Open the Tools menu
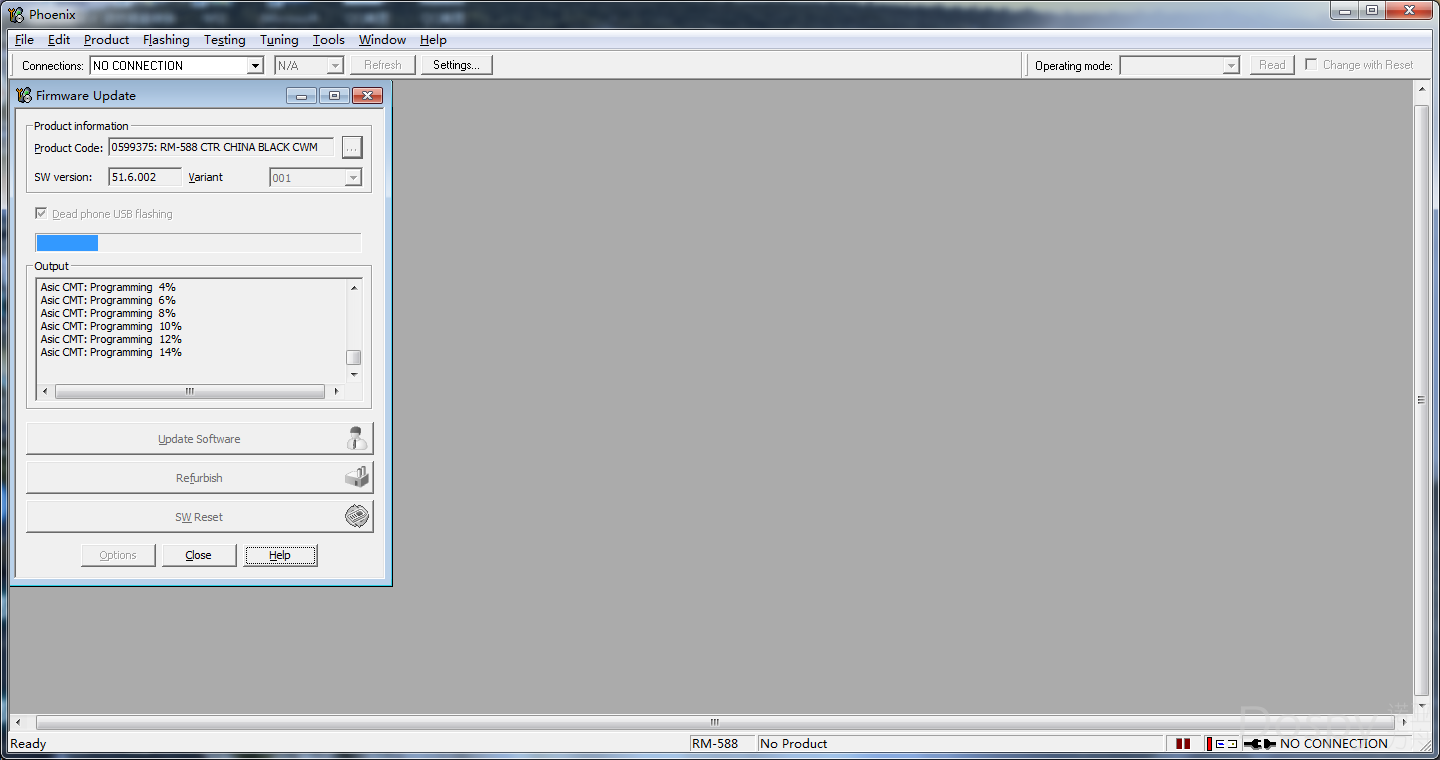Image resolution: width=1440 pixels, height=760 pixels. tap(328, 40)
